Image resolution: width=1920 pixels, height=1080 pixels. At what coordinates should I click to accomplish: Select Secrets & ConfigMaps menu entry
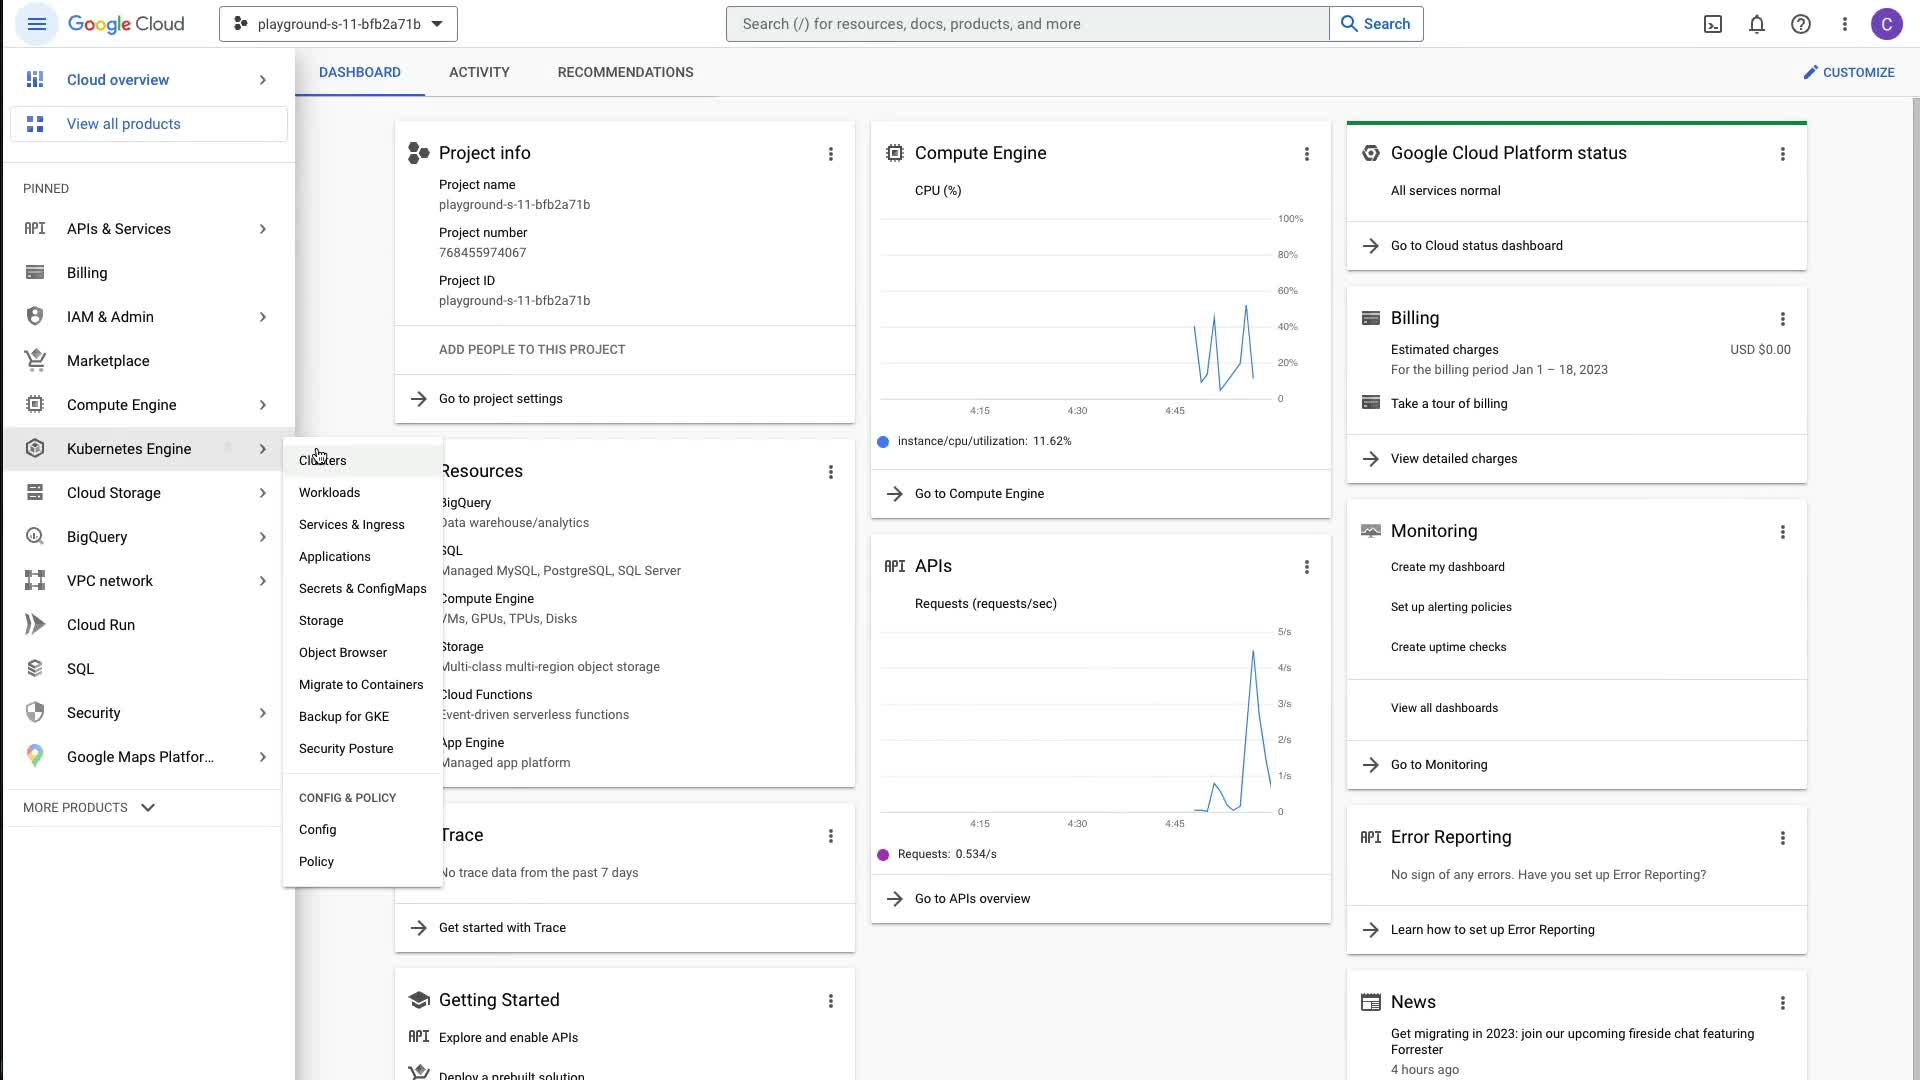tap(362, 589)
